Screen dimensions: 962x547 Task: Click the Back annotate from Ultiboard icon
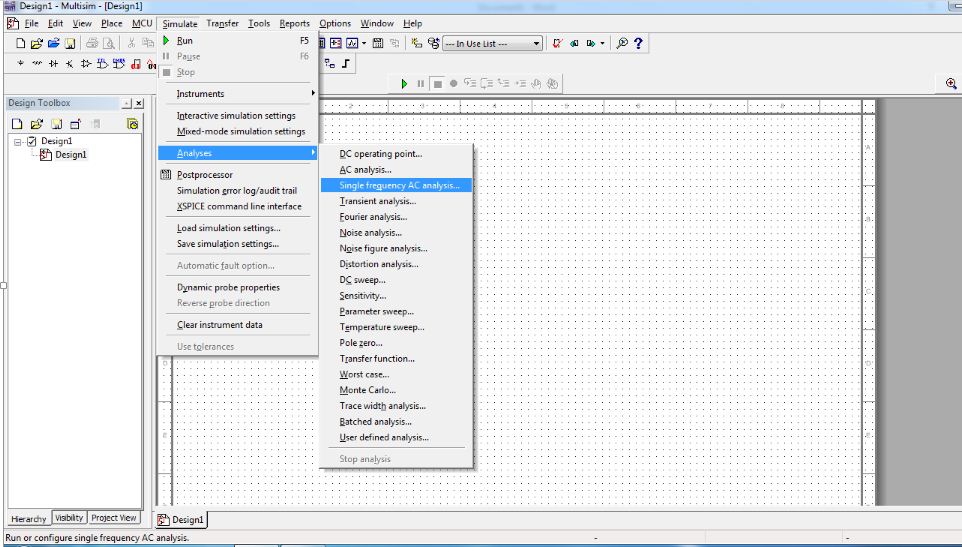(574, 44)
